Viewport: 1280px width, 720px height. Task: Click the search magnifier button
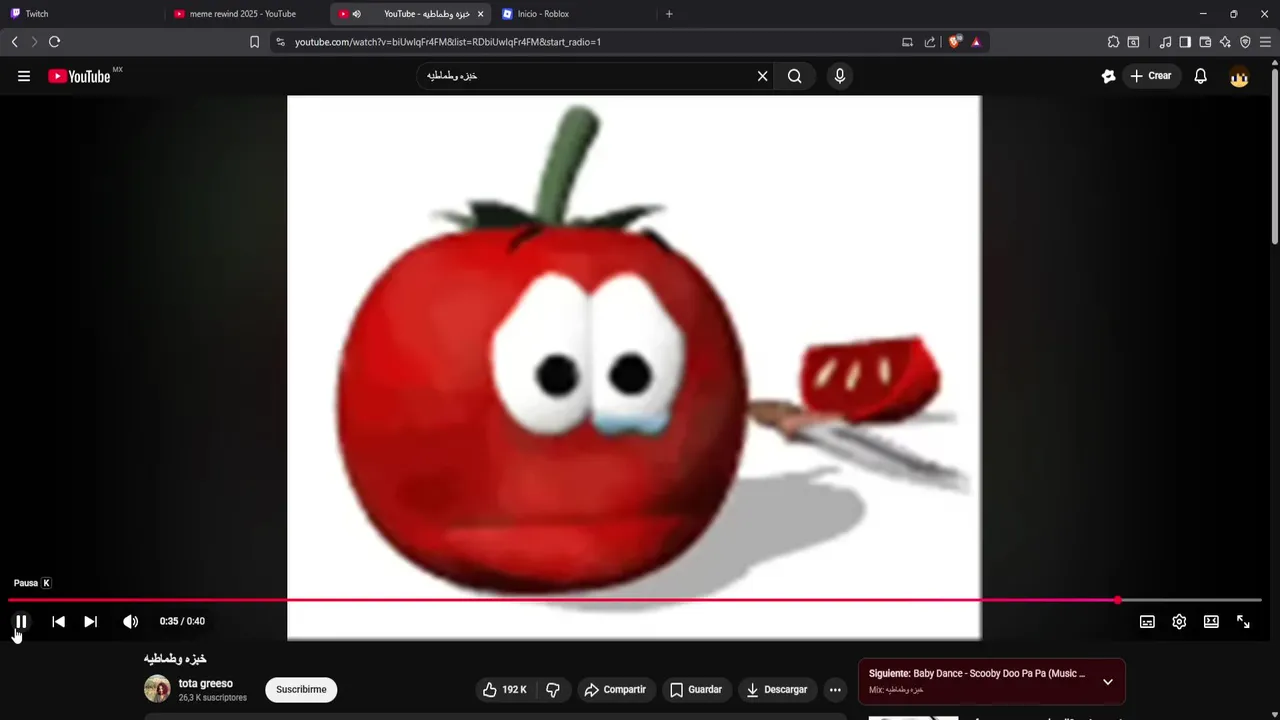click(x=794, y=76)
